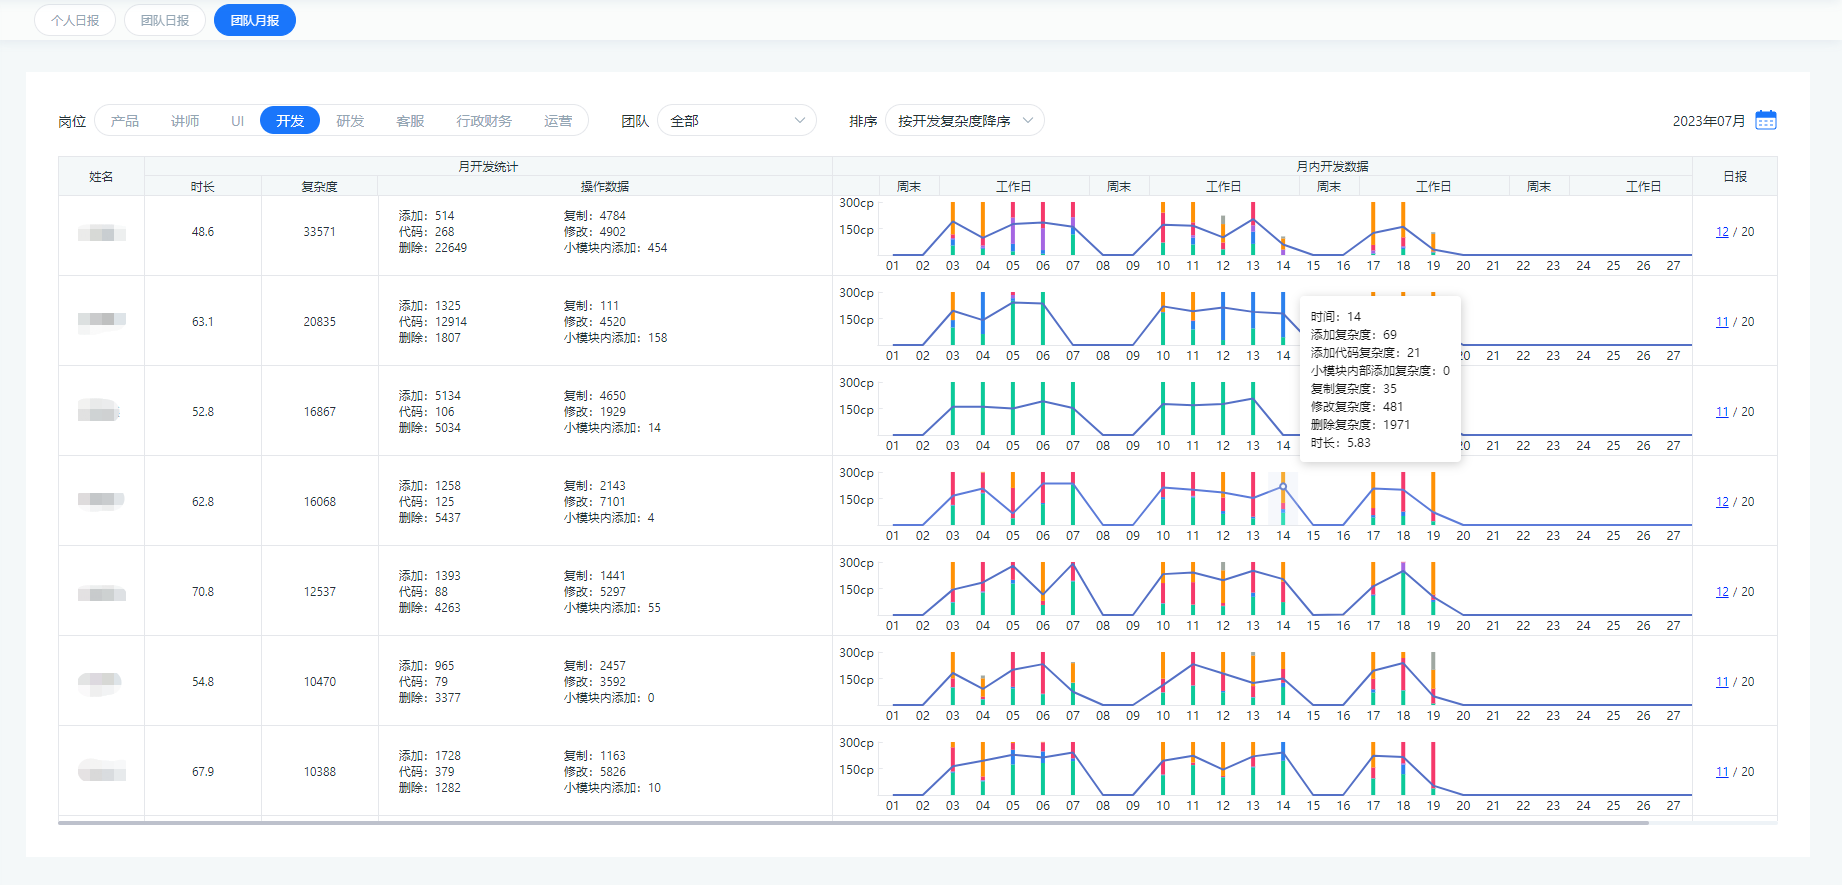Click 复制: 2457 value

[x=595, y=666]
